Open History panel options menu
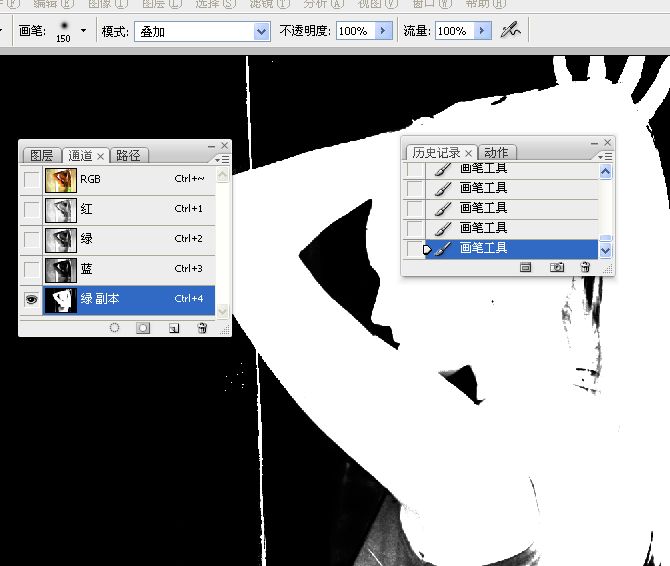 (605, 156)
